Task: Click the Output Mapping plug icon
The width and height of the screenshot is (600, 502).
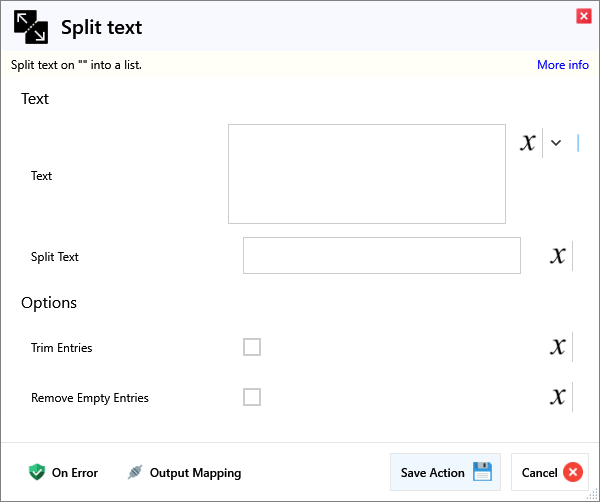Action: 135,473
